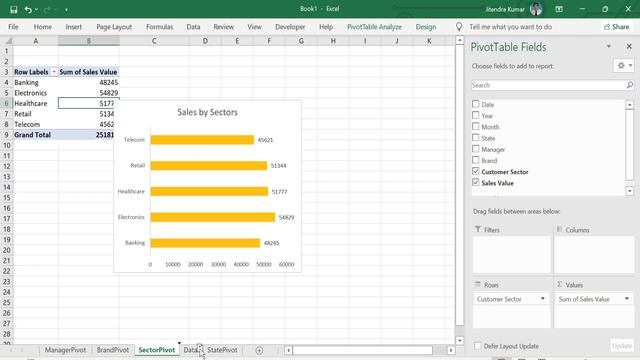This screenshot has height=360, width=640.
Task: Click the Sales by Sectors chart title
Action: [207, 112]
